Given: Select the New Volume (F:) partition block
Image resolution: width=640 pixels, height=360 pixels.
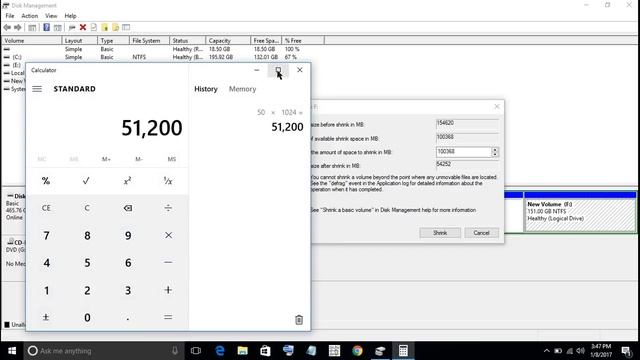Looking at the screenshot, I should click(x=580, y=212).
